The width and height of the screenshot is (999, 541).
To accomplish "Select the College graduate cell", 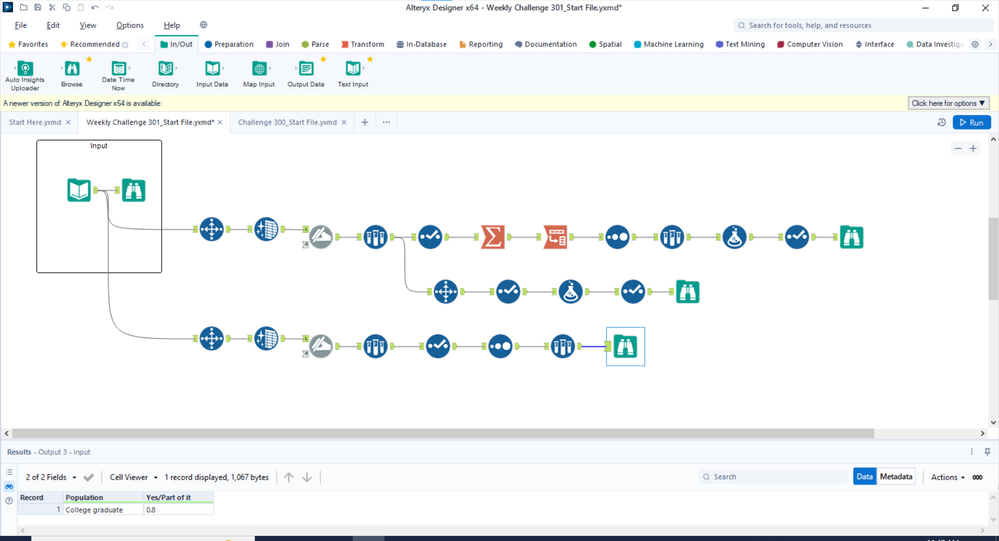I will point(103,510).
